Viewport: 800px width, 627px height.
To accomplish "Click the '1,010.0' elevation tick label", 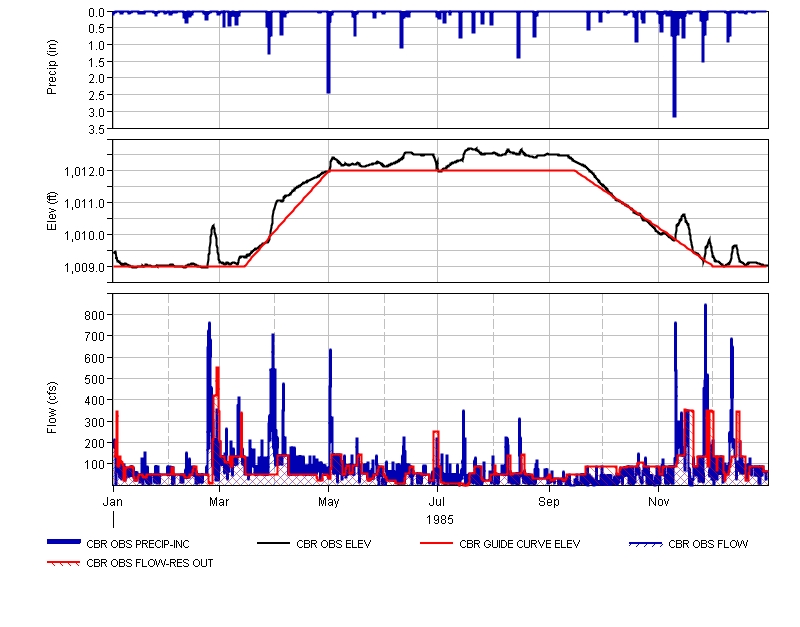I will [85, 236].
